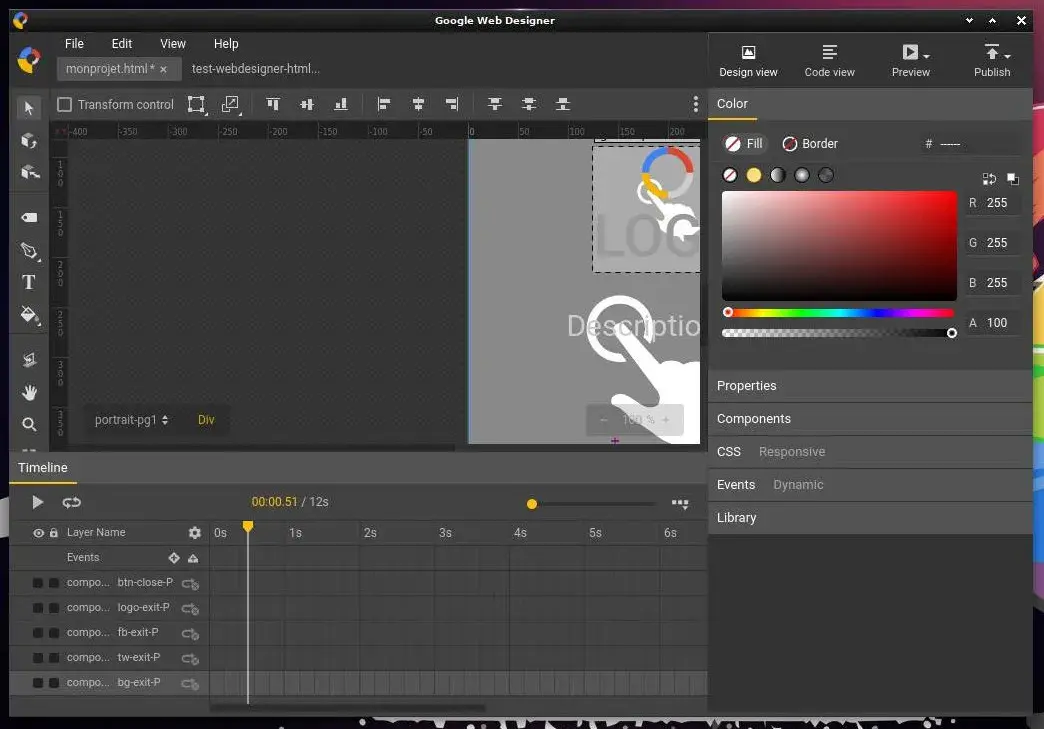Screen dimensions: 1044x729
Task: Click the selection bounding box icon
Action: click(x=196, y=104)
